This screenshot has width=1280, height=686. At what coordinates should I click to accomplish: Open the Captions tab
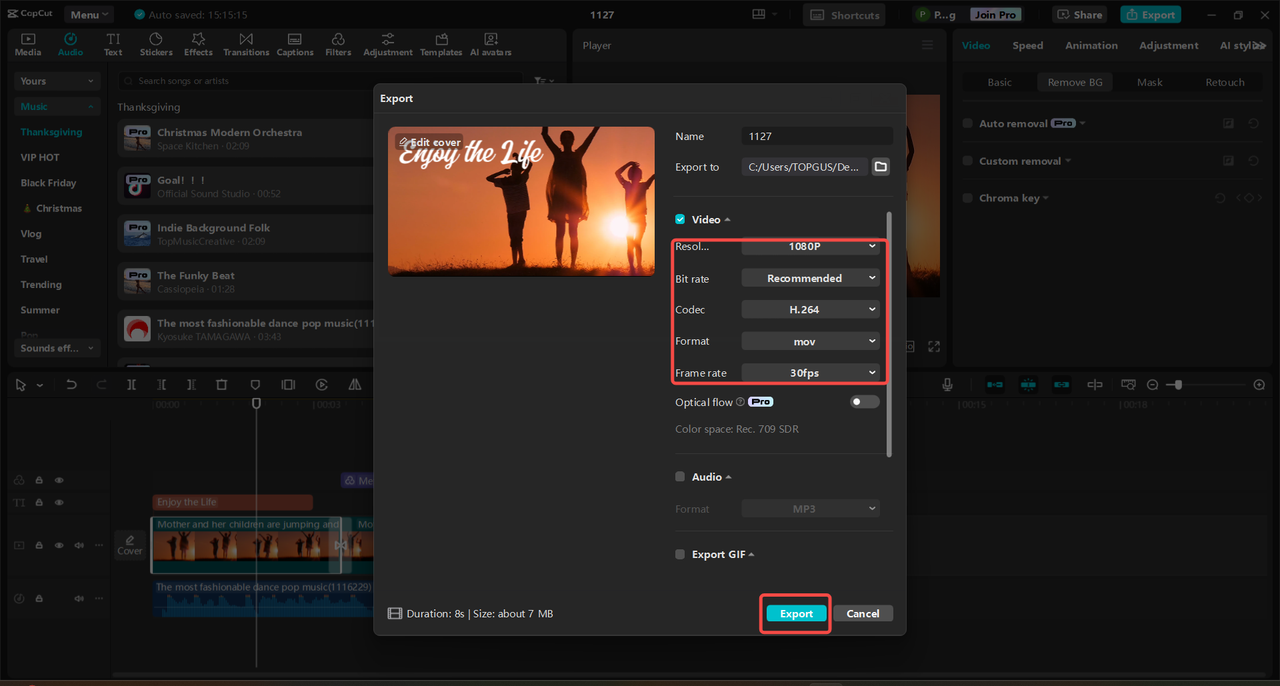pyautogui.click(x=295, y=44)
